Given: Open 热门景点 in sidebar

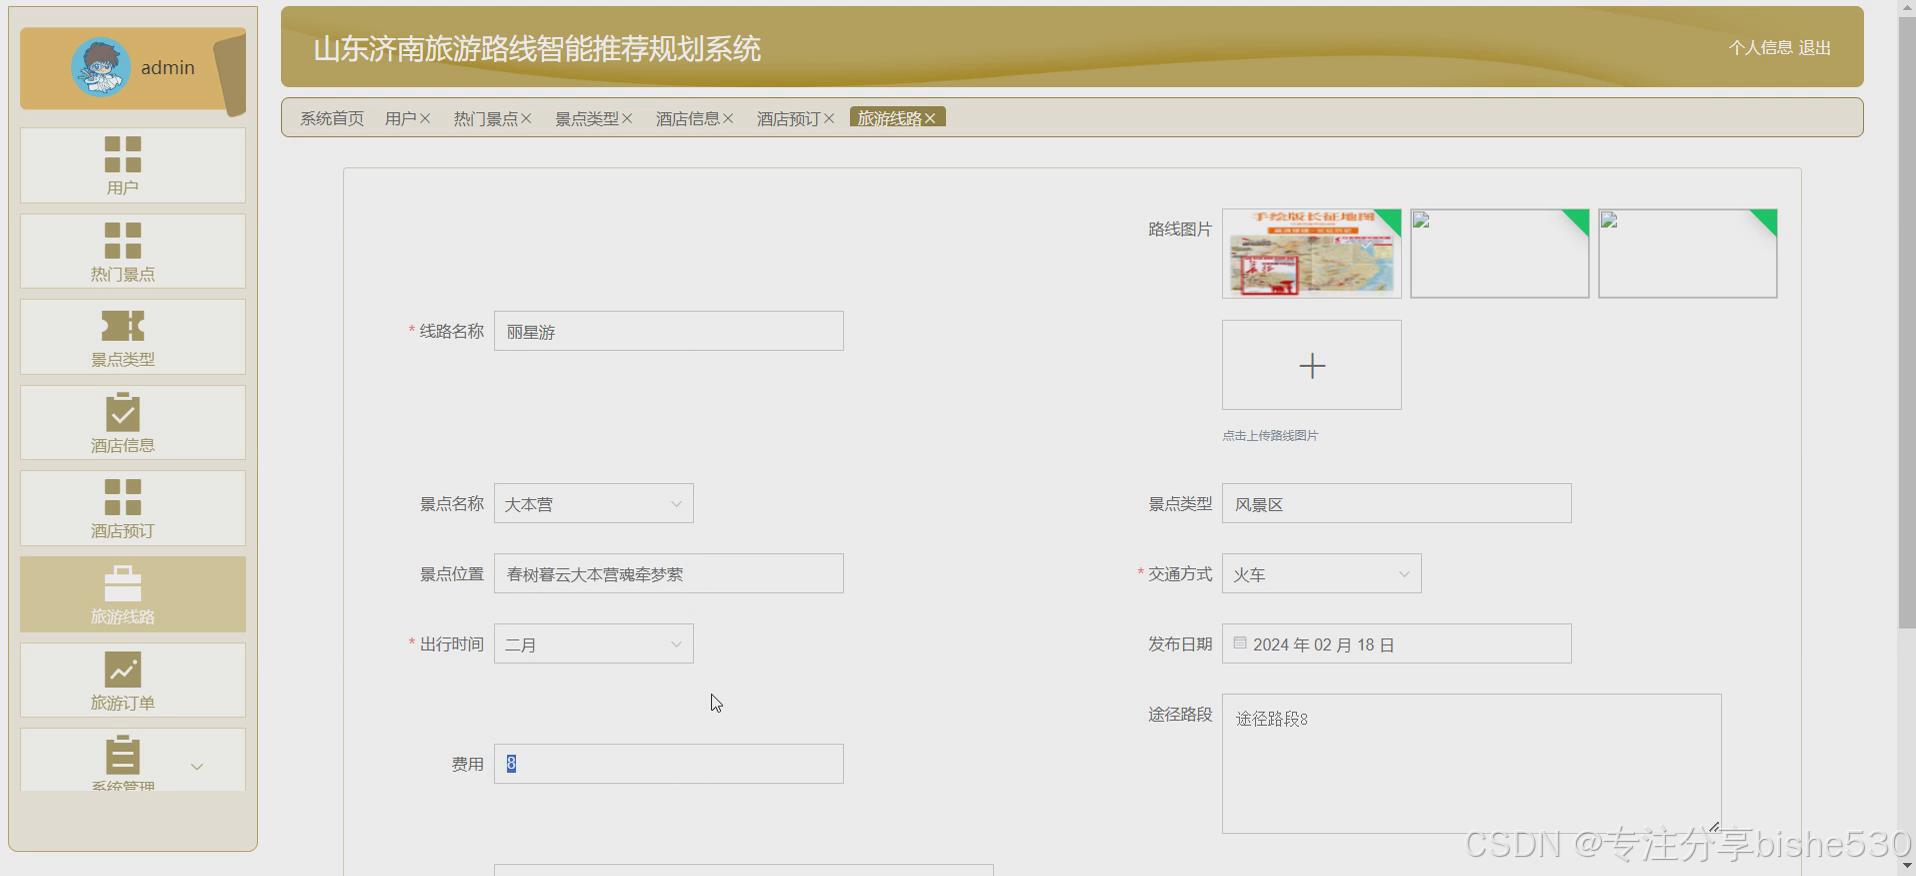Looking at the screenshot, I should point(132,251).
